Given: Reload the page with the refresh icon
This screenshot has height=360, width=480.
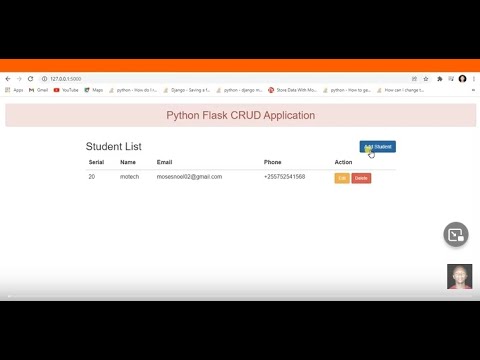Looking at the screenshot, I should pyautogui.click(x=30, y=79).
